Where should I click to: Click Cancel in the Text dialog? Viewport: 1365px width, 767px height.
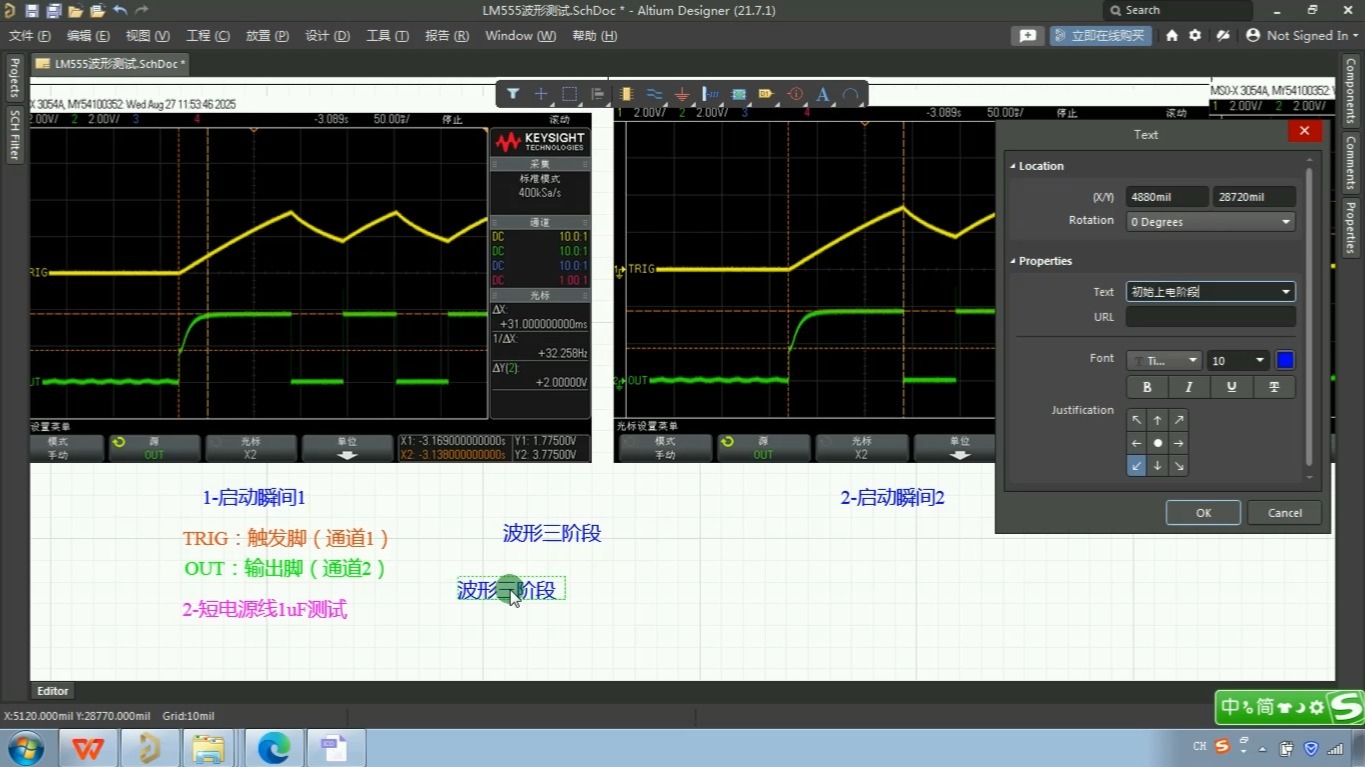click(x=1285, y=513)
